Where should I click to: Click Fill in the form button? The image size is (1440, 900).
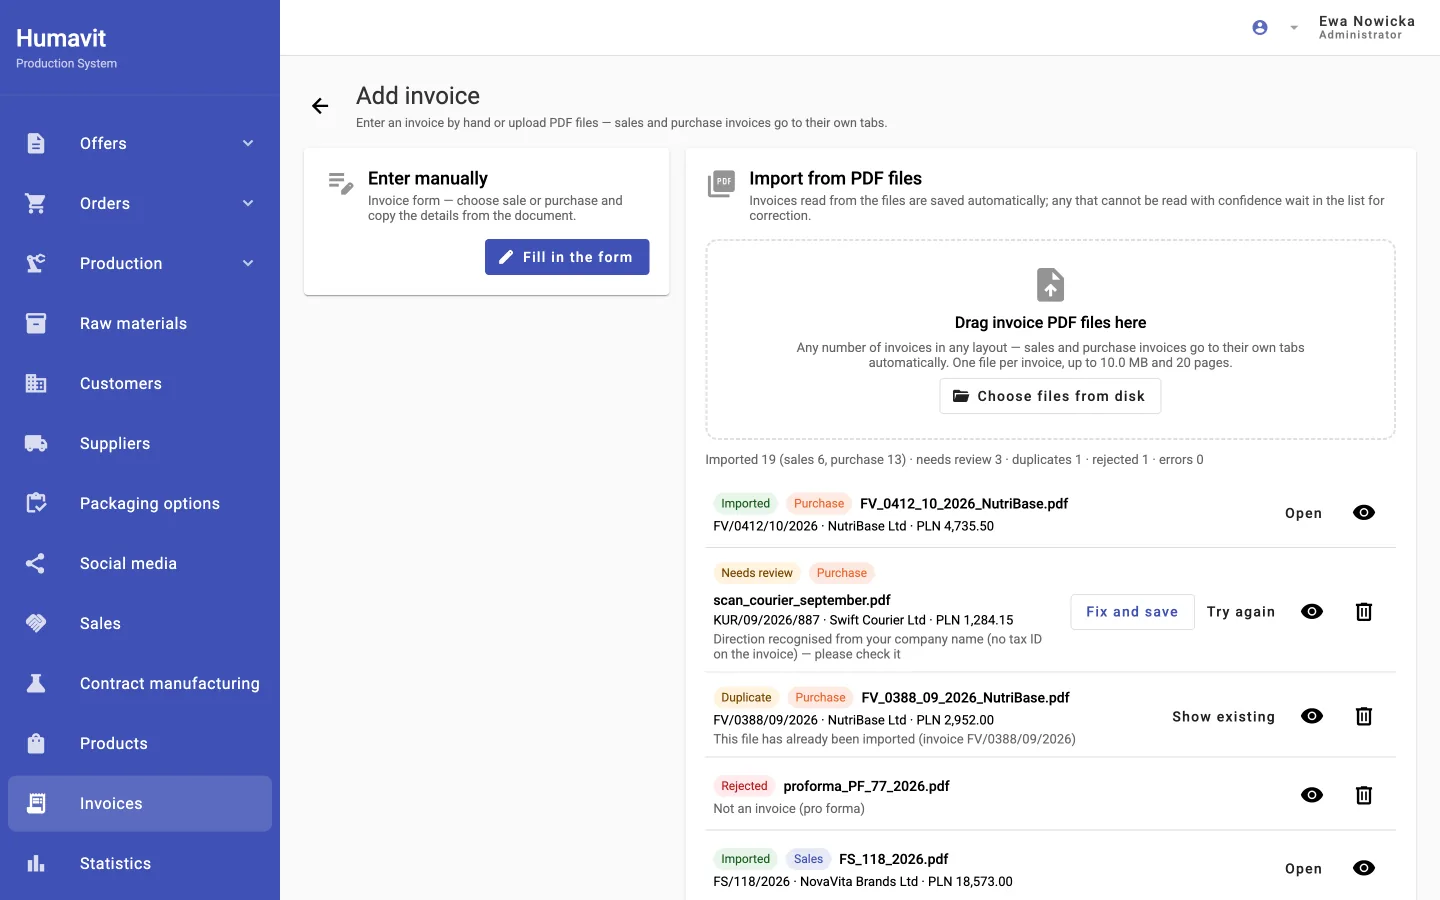567,257
